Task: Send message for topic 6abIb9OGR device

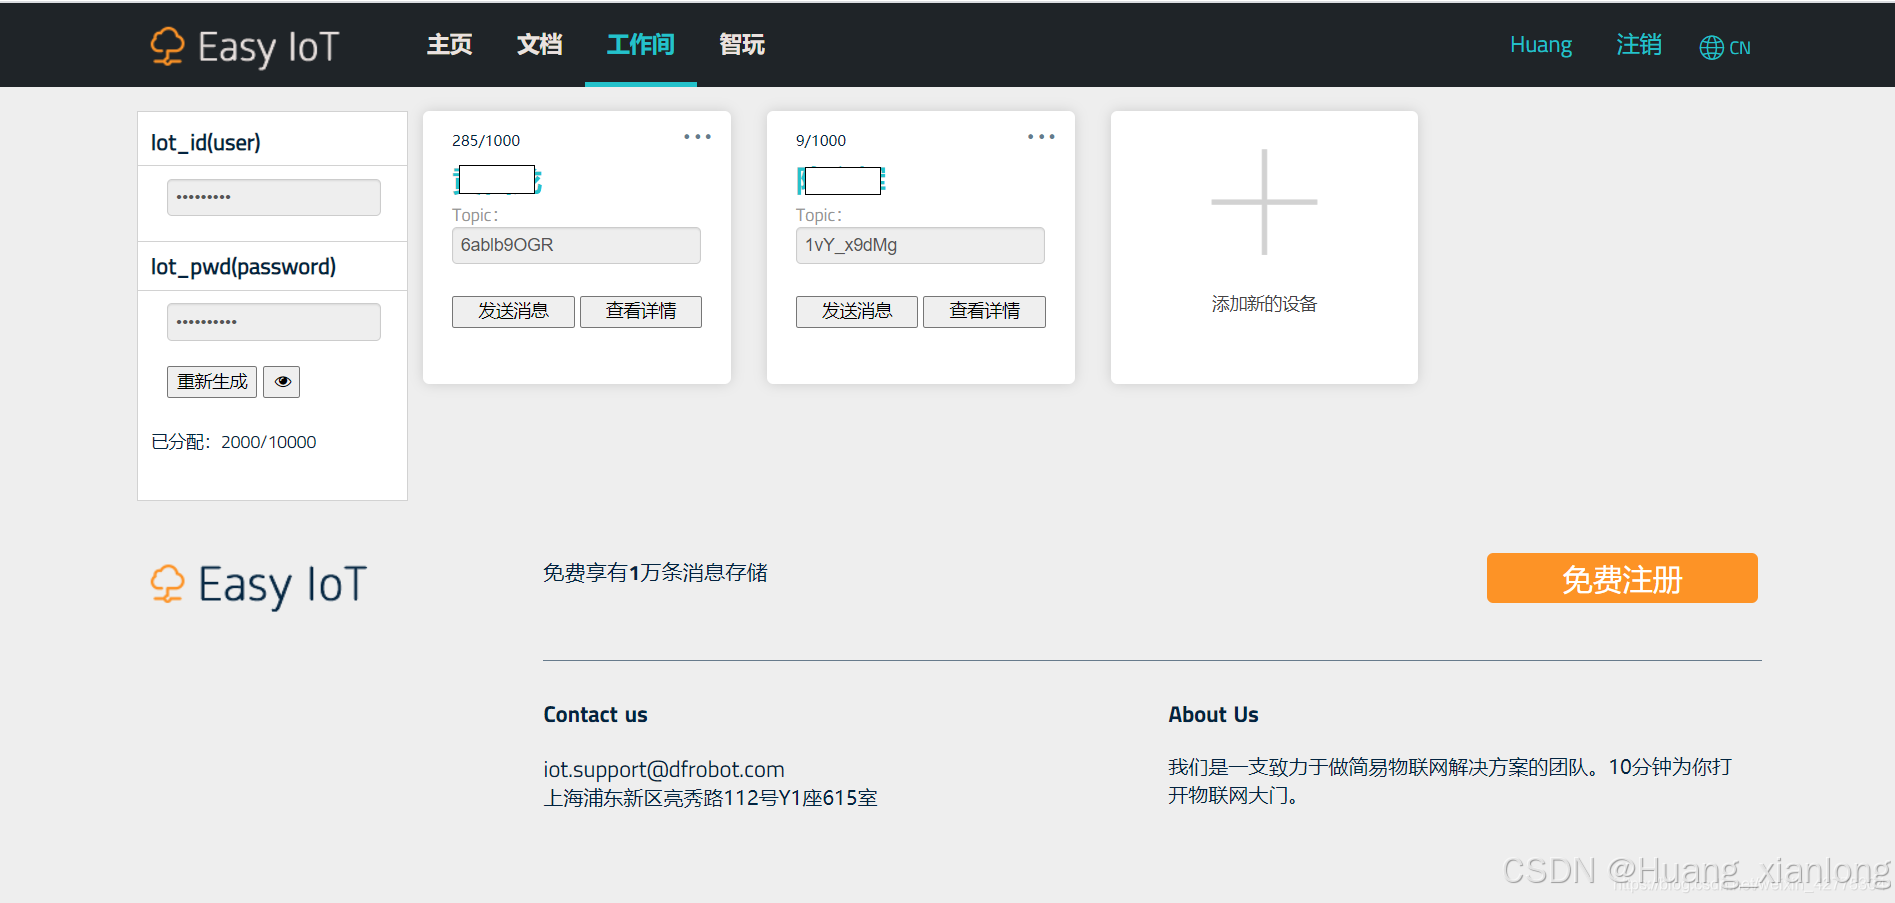Action: [513, 312]
